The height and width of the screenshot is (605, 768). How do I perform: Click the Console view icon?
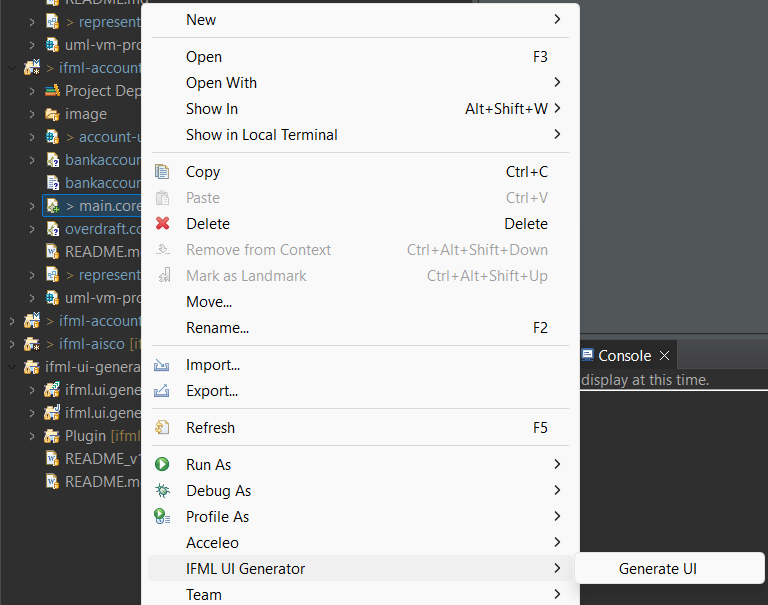pos(587,355)
